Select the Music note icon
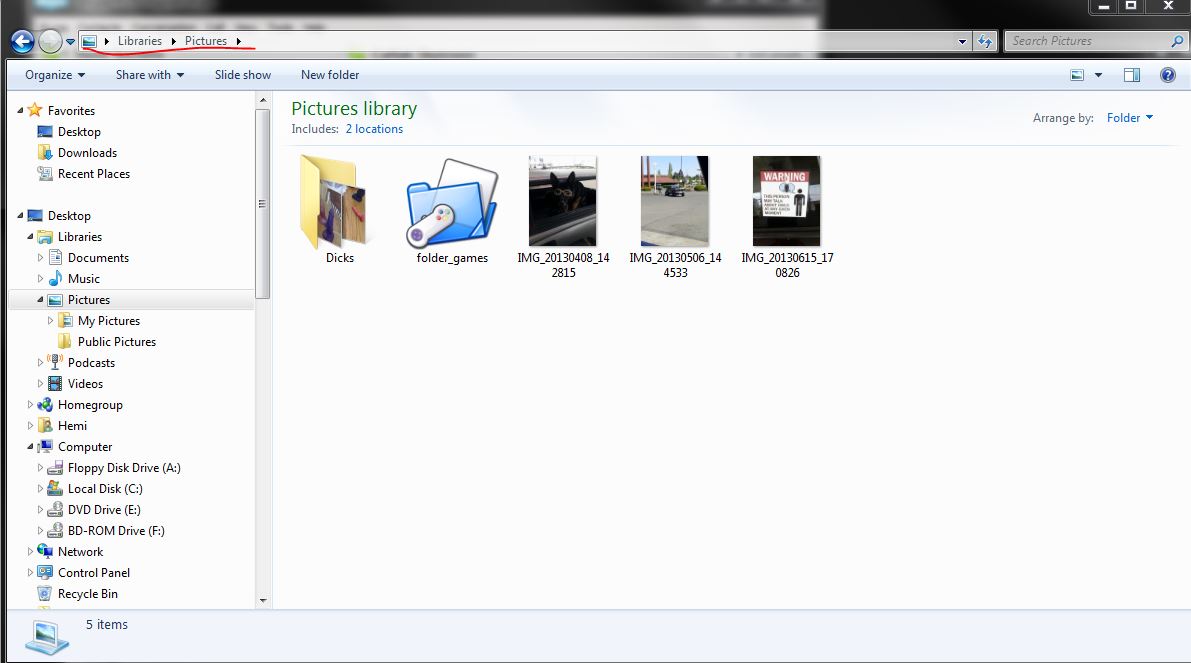The image size is (1191, 663). (55, 278)
